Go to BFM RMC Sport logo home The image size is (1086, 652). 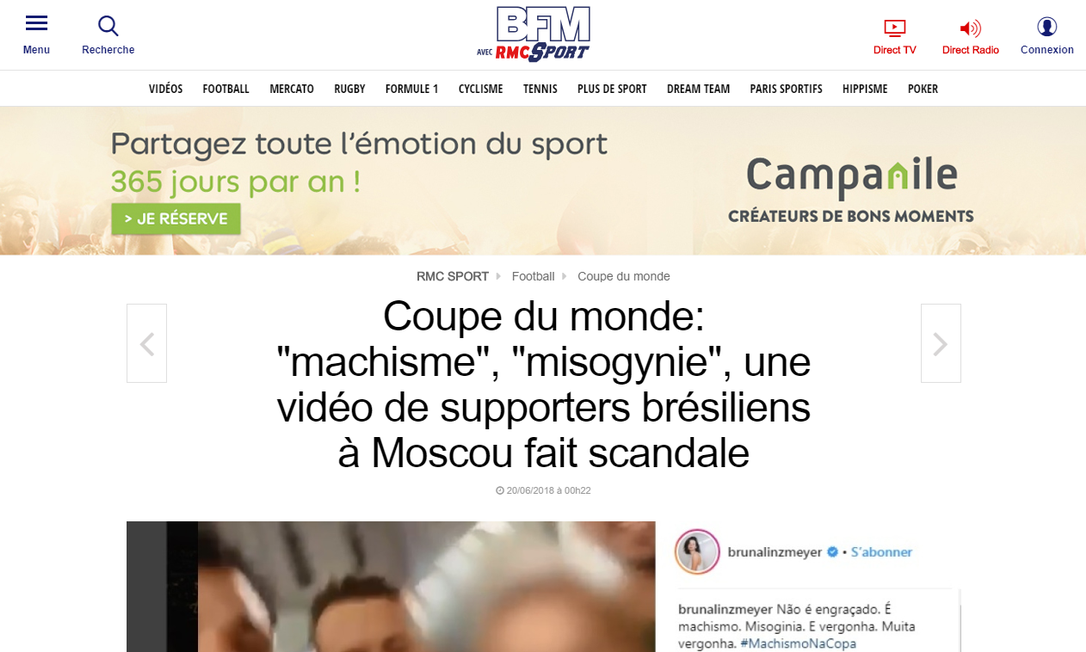(533, 34)
